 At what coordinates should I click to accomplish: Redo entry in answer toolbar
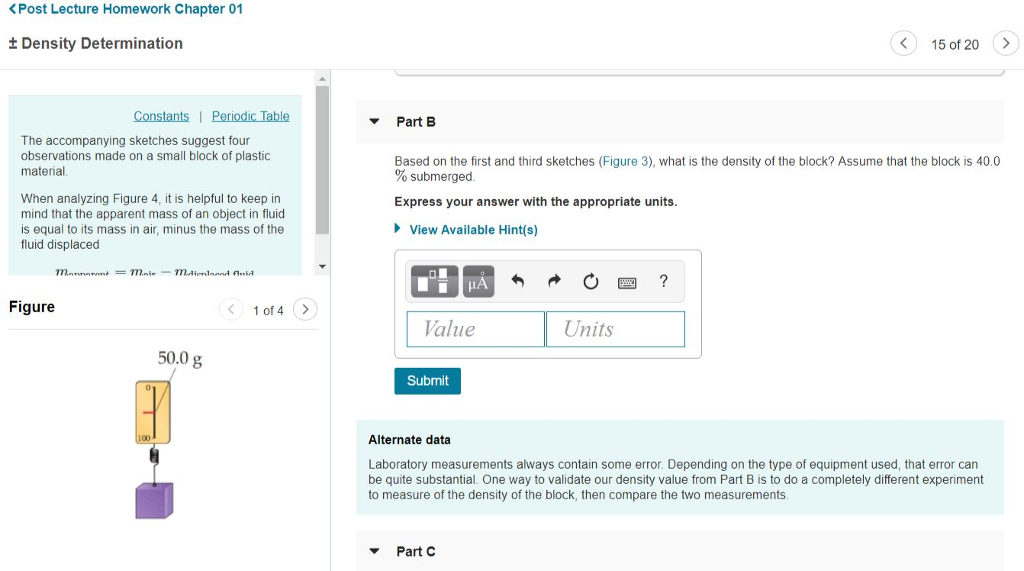point(554,281)
